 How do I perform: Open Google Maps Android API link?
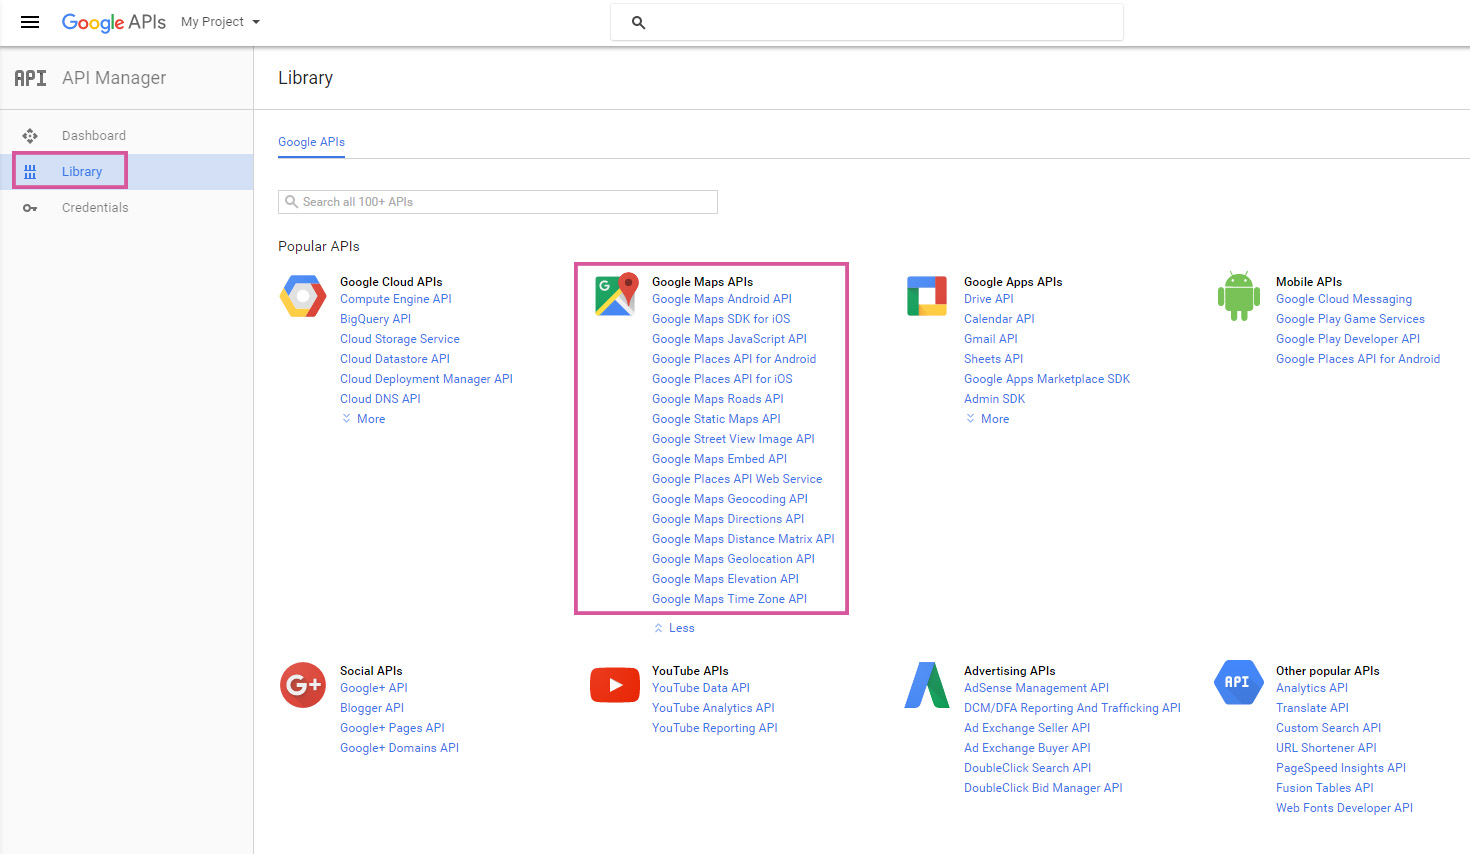[x=722, y=299]
